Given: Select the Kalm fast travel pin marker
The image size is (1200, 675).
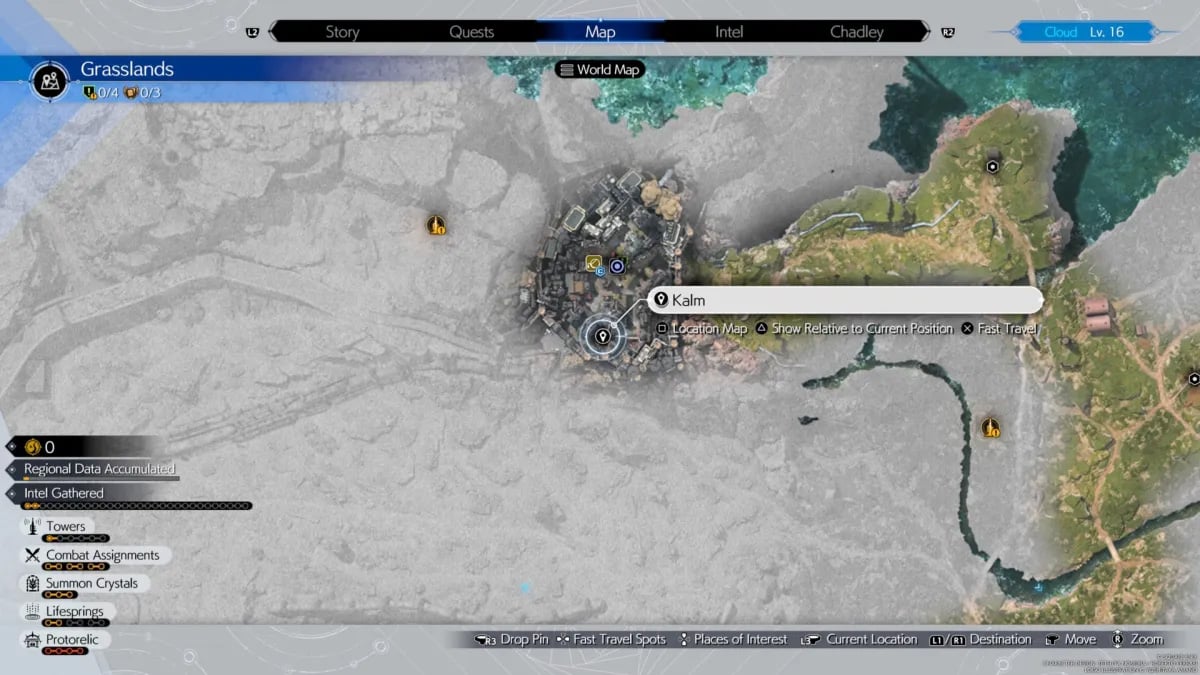Looking at the screenshot, I should click(x=602, y=337).
